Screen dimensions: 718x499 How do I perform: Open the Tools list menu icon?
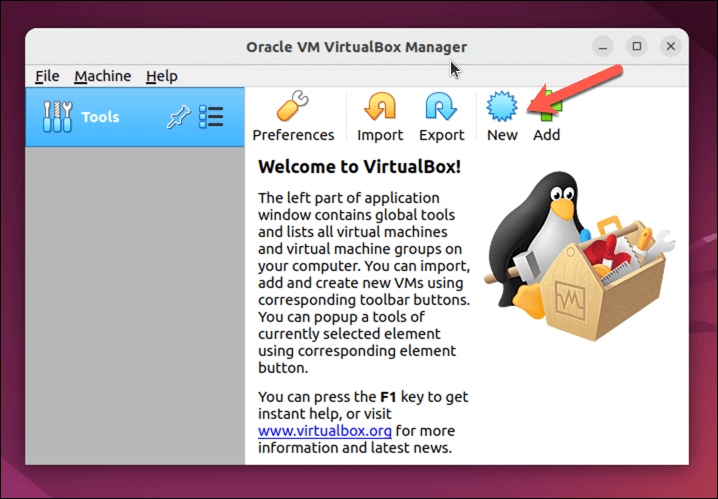tap(211, 117)
